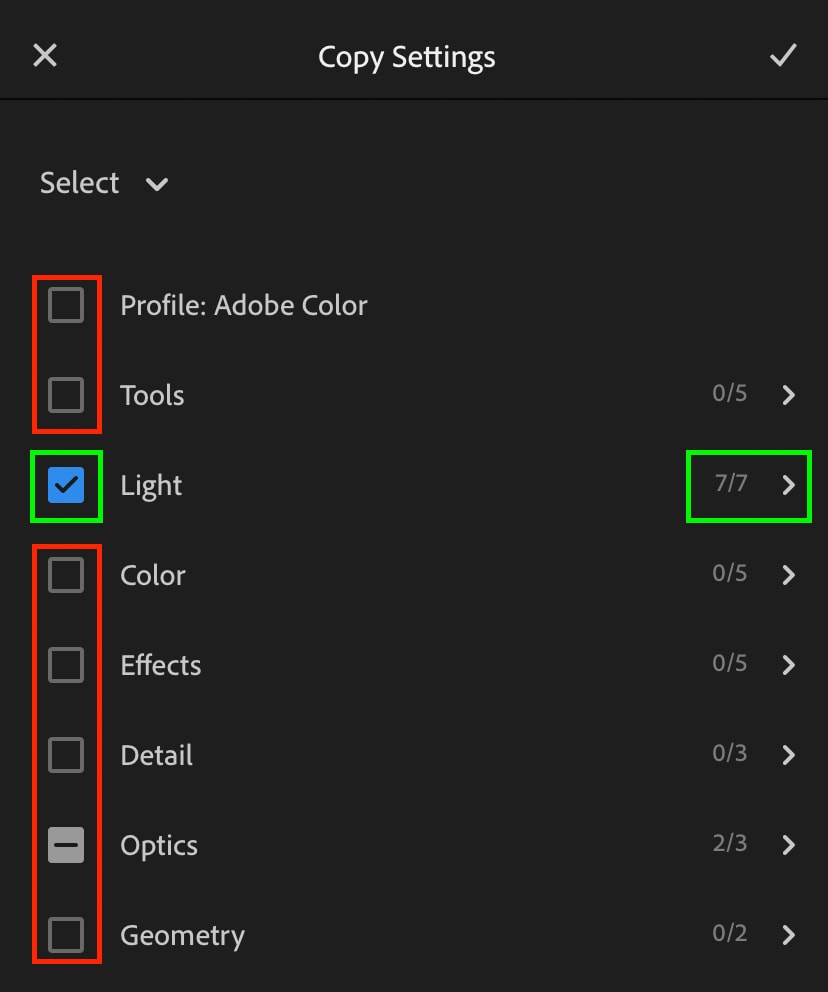Close the Copy Settings dialog with X
The image size is (828, 992).
45,56
